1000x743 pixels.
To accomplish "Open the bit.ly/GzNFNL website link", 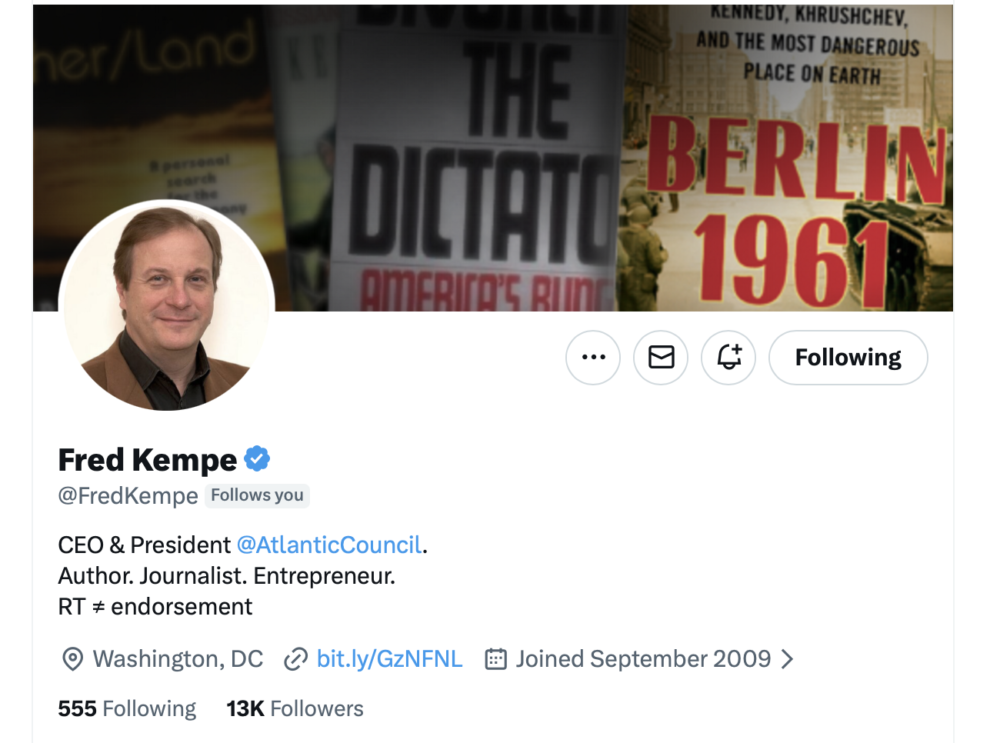I will click(389, 659).
